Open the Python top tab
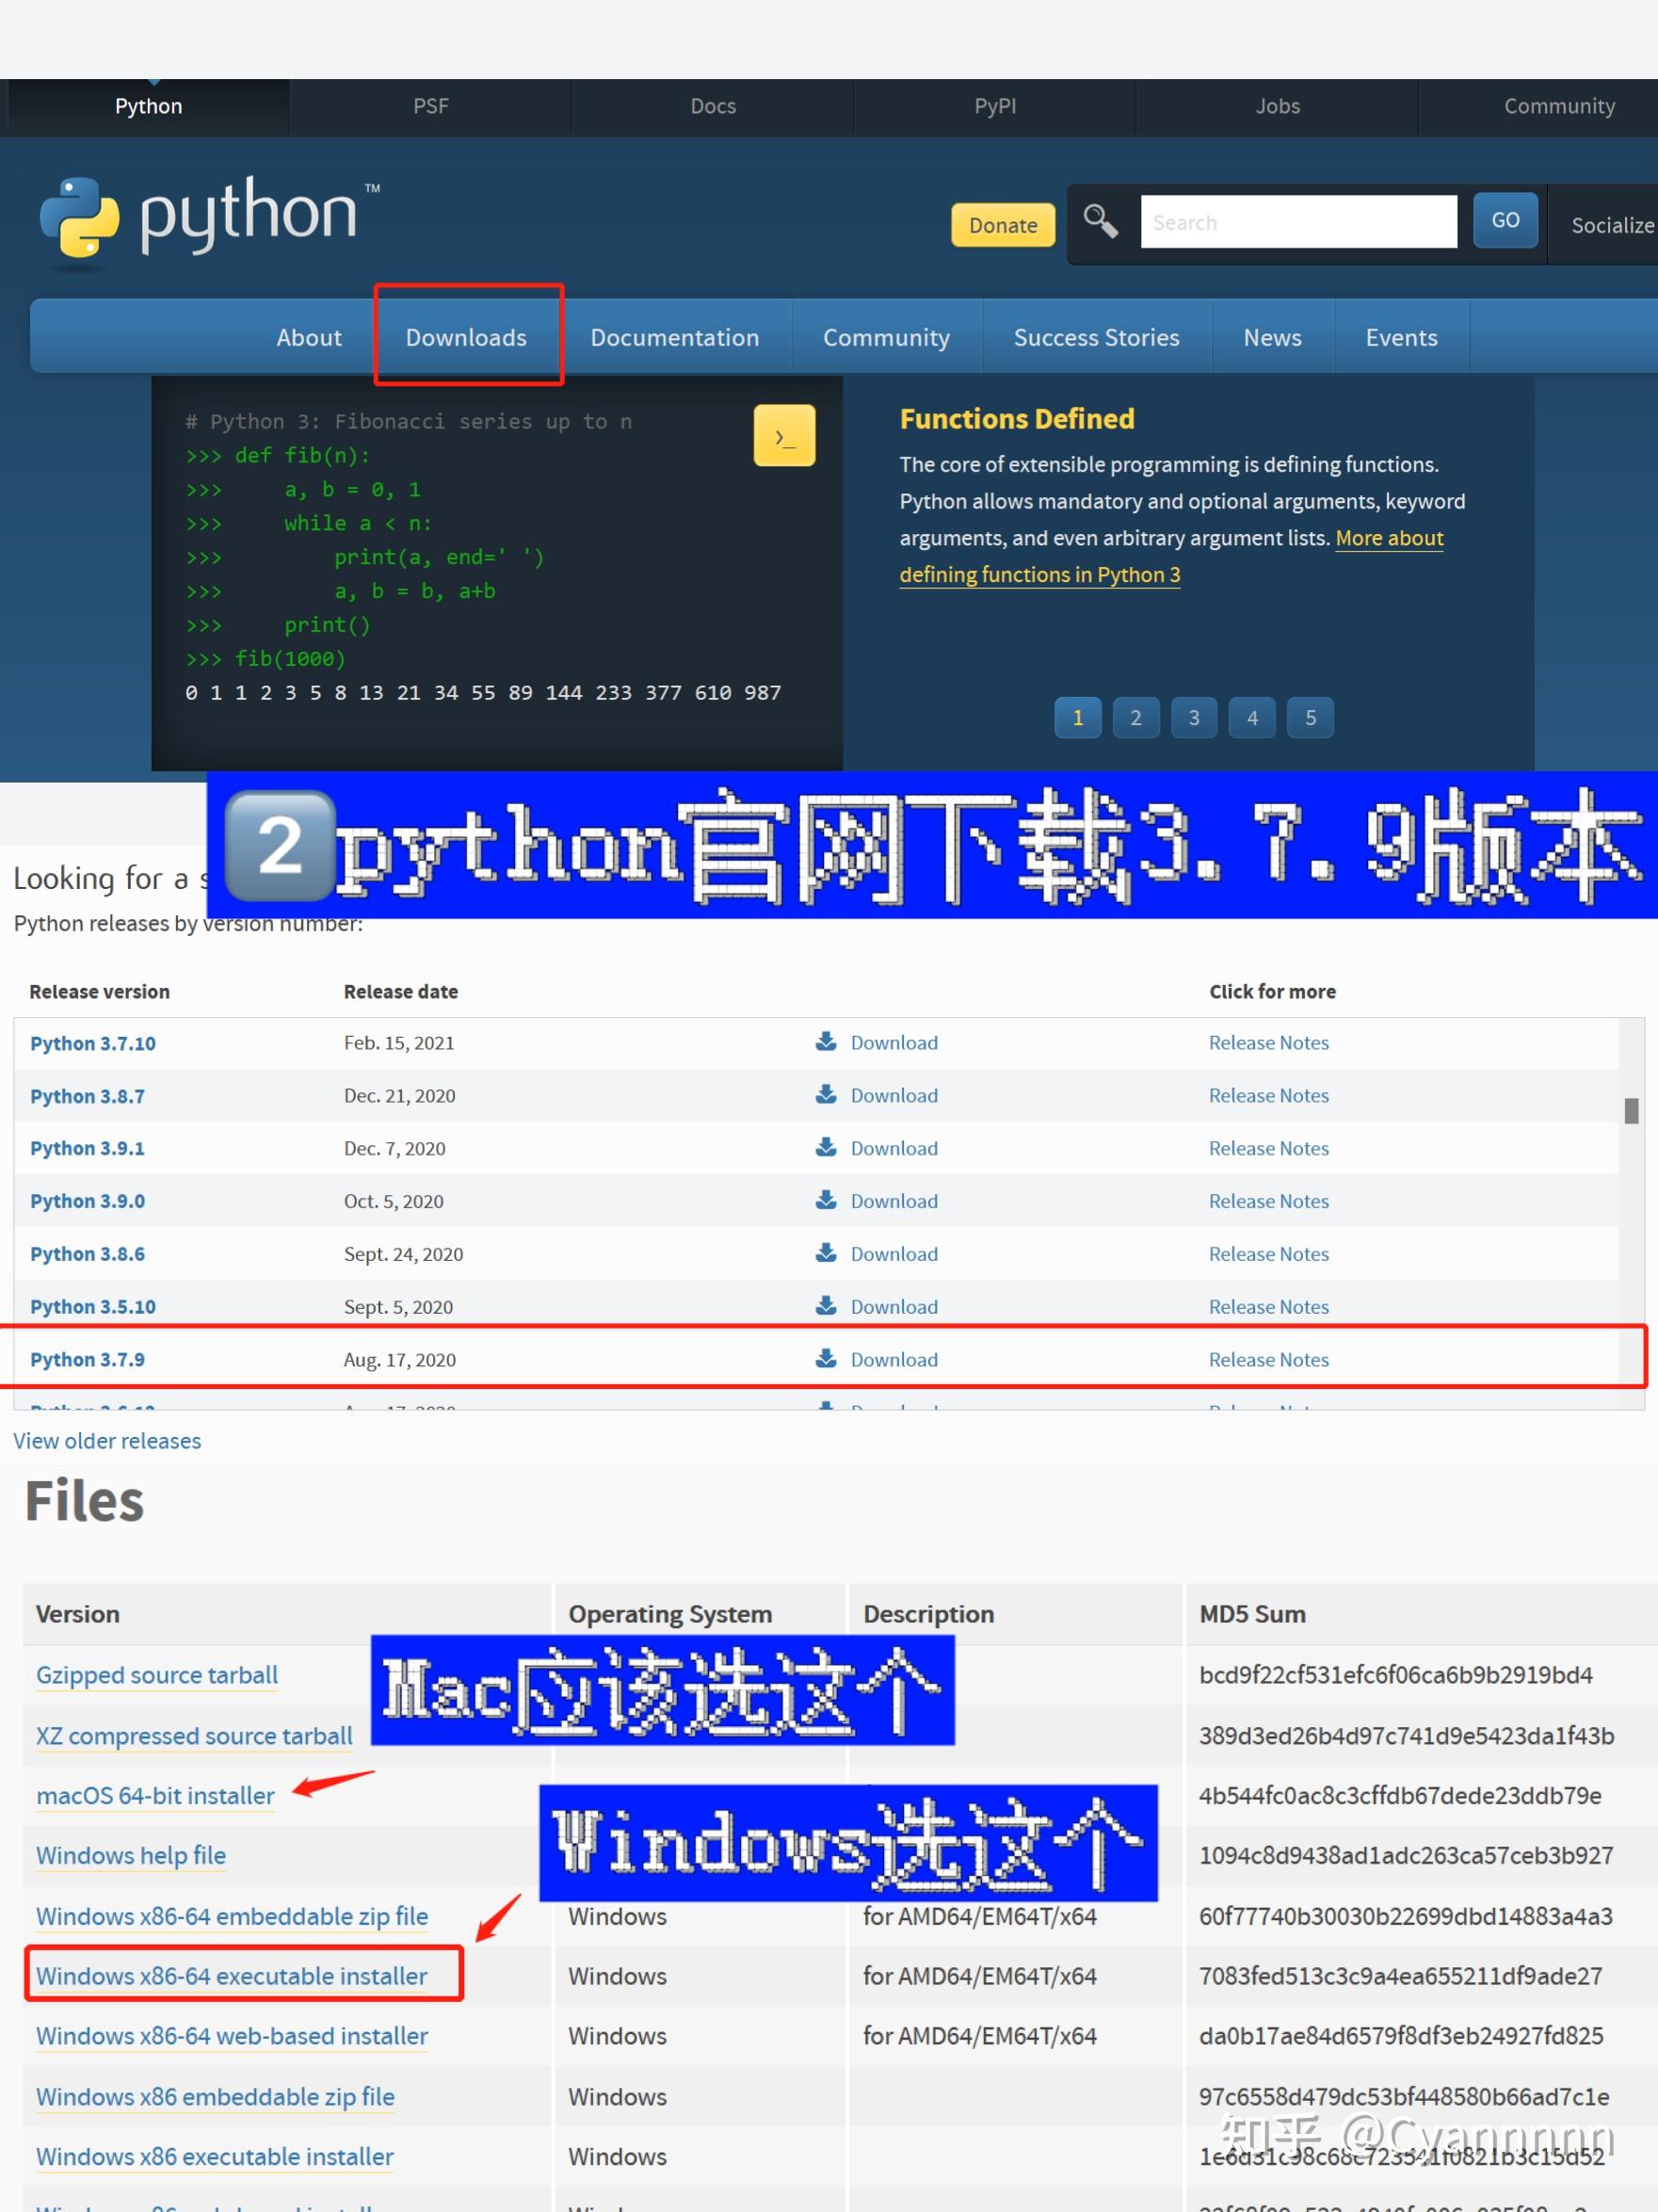Viewport: 1658px width, 2212px height. click(148, 107)
